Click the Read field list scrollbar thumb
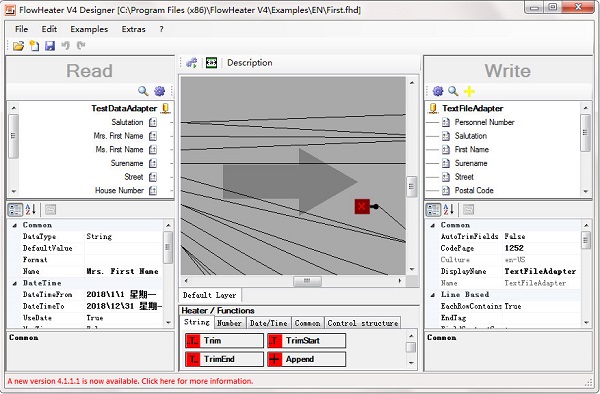Viewport: 600px width, 394px height. [13, 136]
